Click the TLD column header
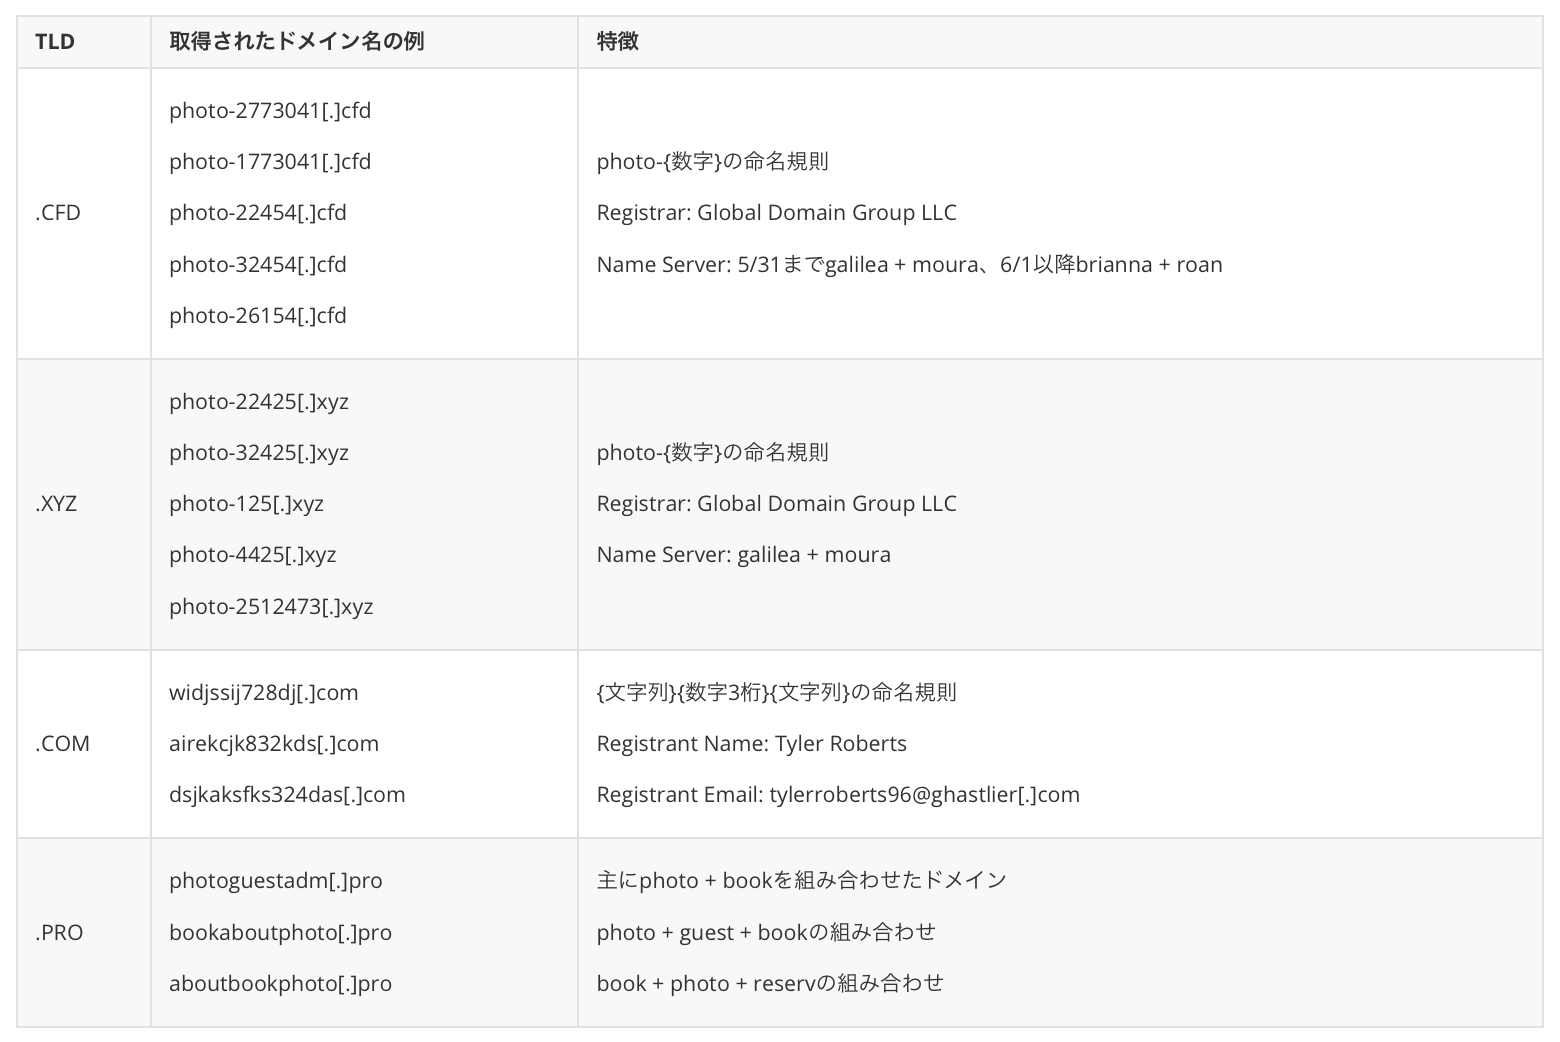The image size is (1560, 1042). 84,41
